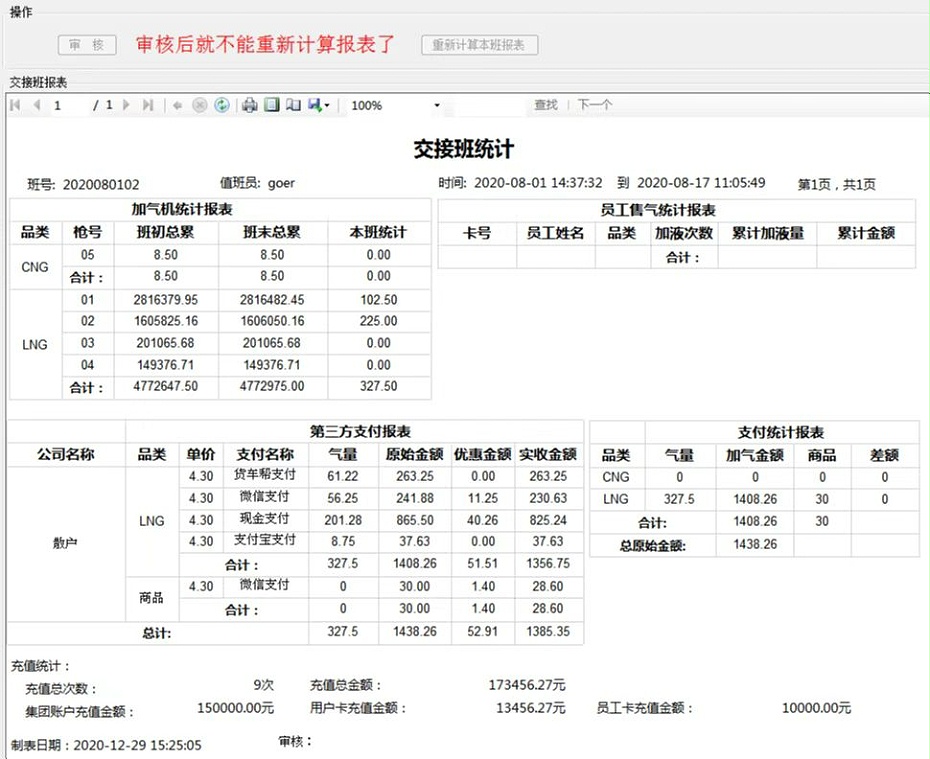The width and height of the screenshot is (930, 759).
Task: Stop report rendering with the cancel icon
Action: [x=198, y=105]
